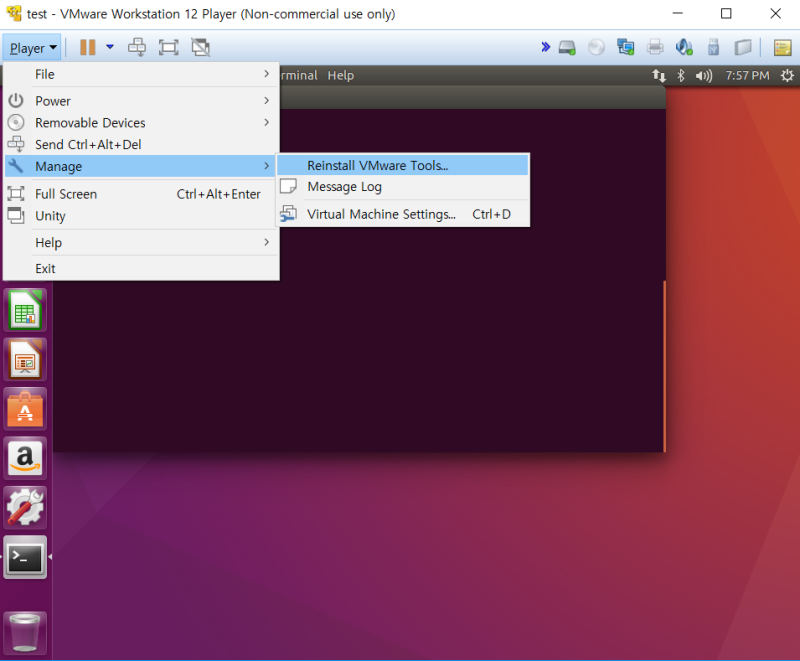
Task: Launch LibreOffice Impress from the launcher
Action: point(25,360)
